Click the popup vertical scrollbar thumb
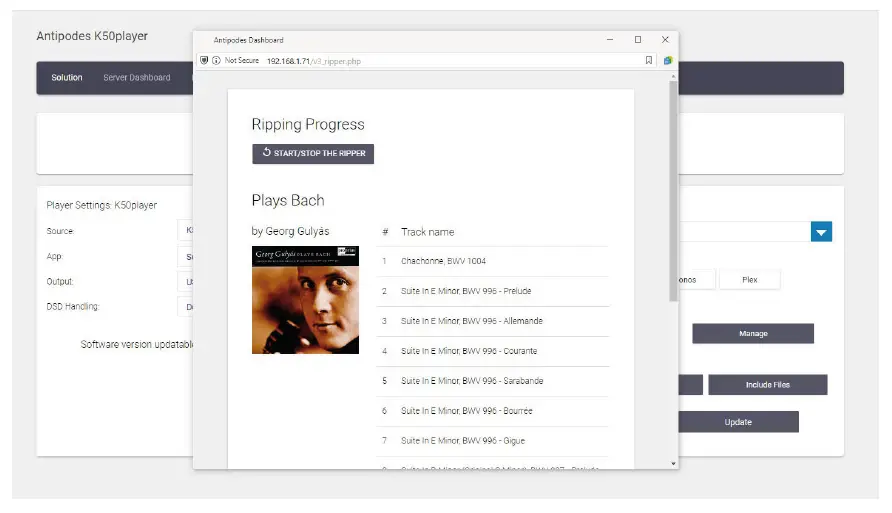This screenshot has width=892, height=513. pos(674,191)
